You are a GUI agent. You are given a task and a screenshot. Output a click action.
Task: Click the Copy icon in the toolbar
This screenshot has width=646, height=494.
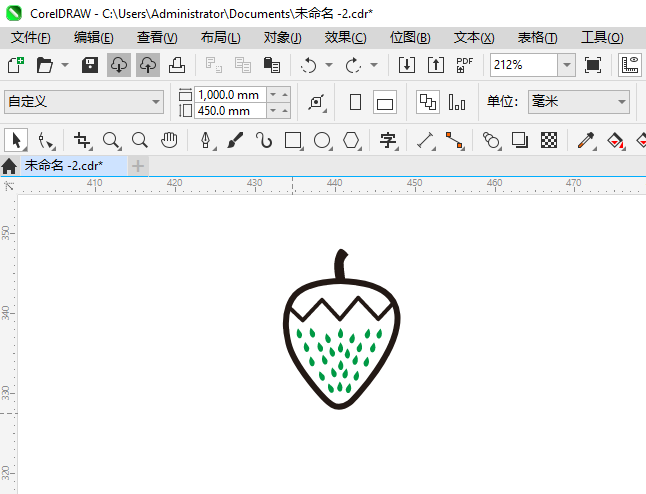click(243, 65)
